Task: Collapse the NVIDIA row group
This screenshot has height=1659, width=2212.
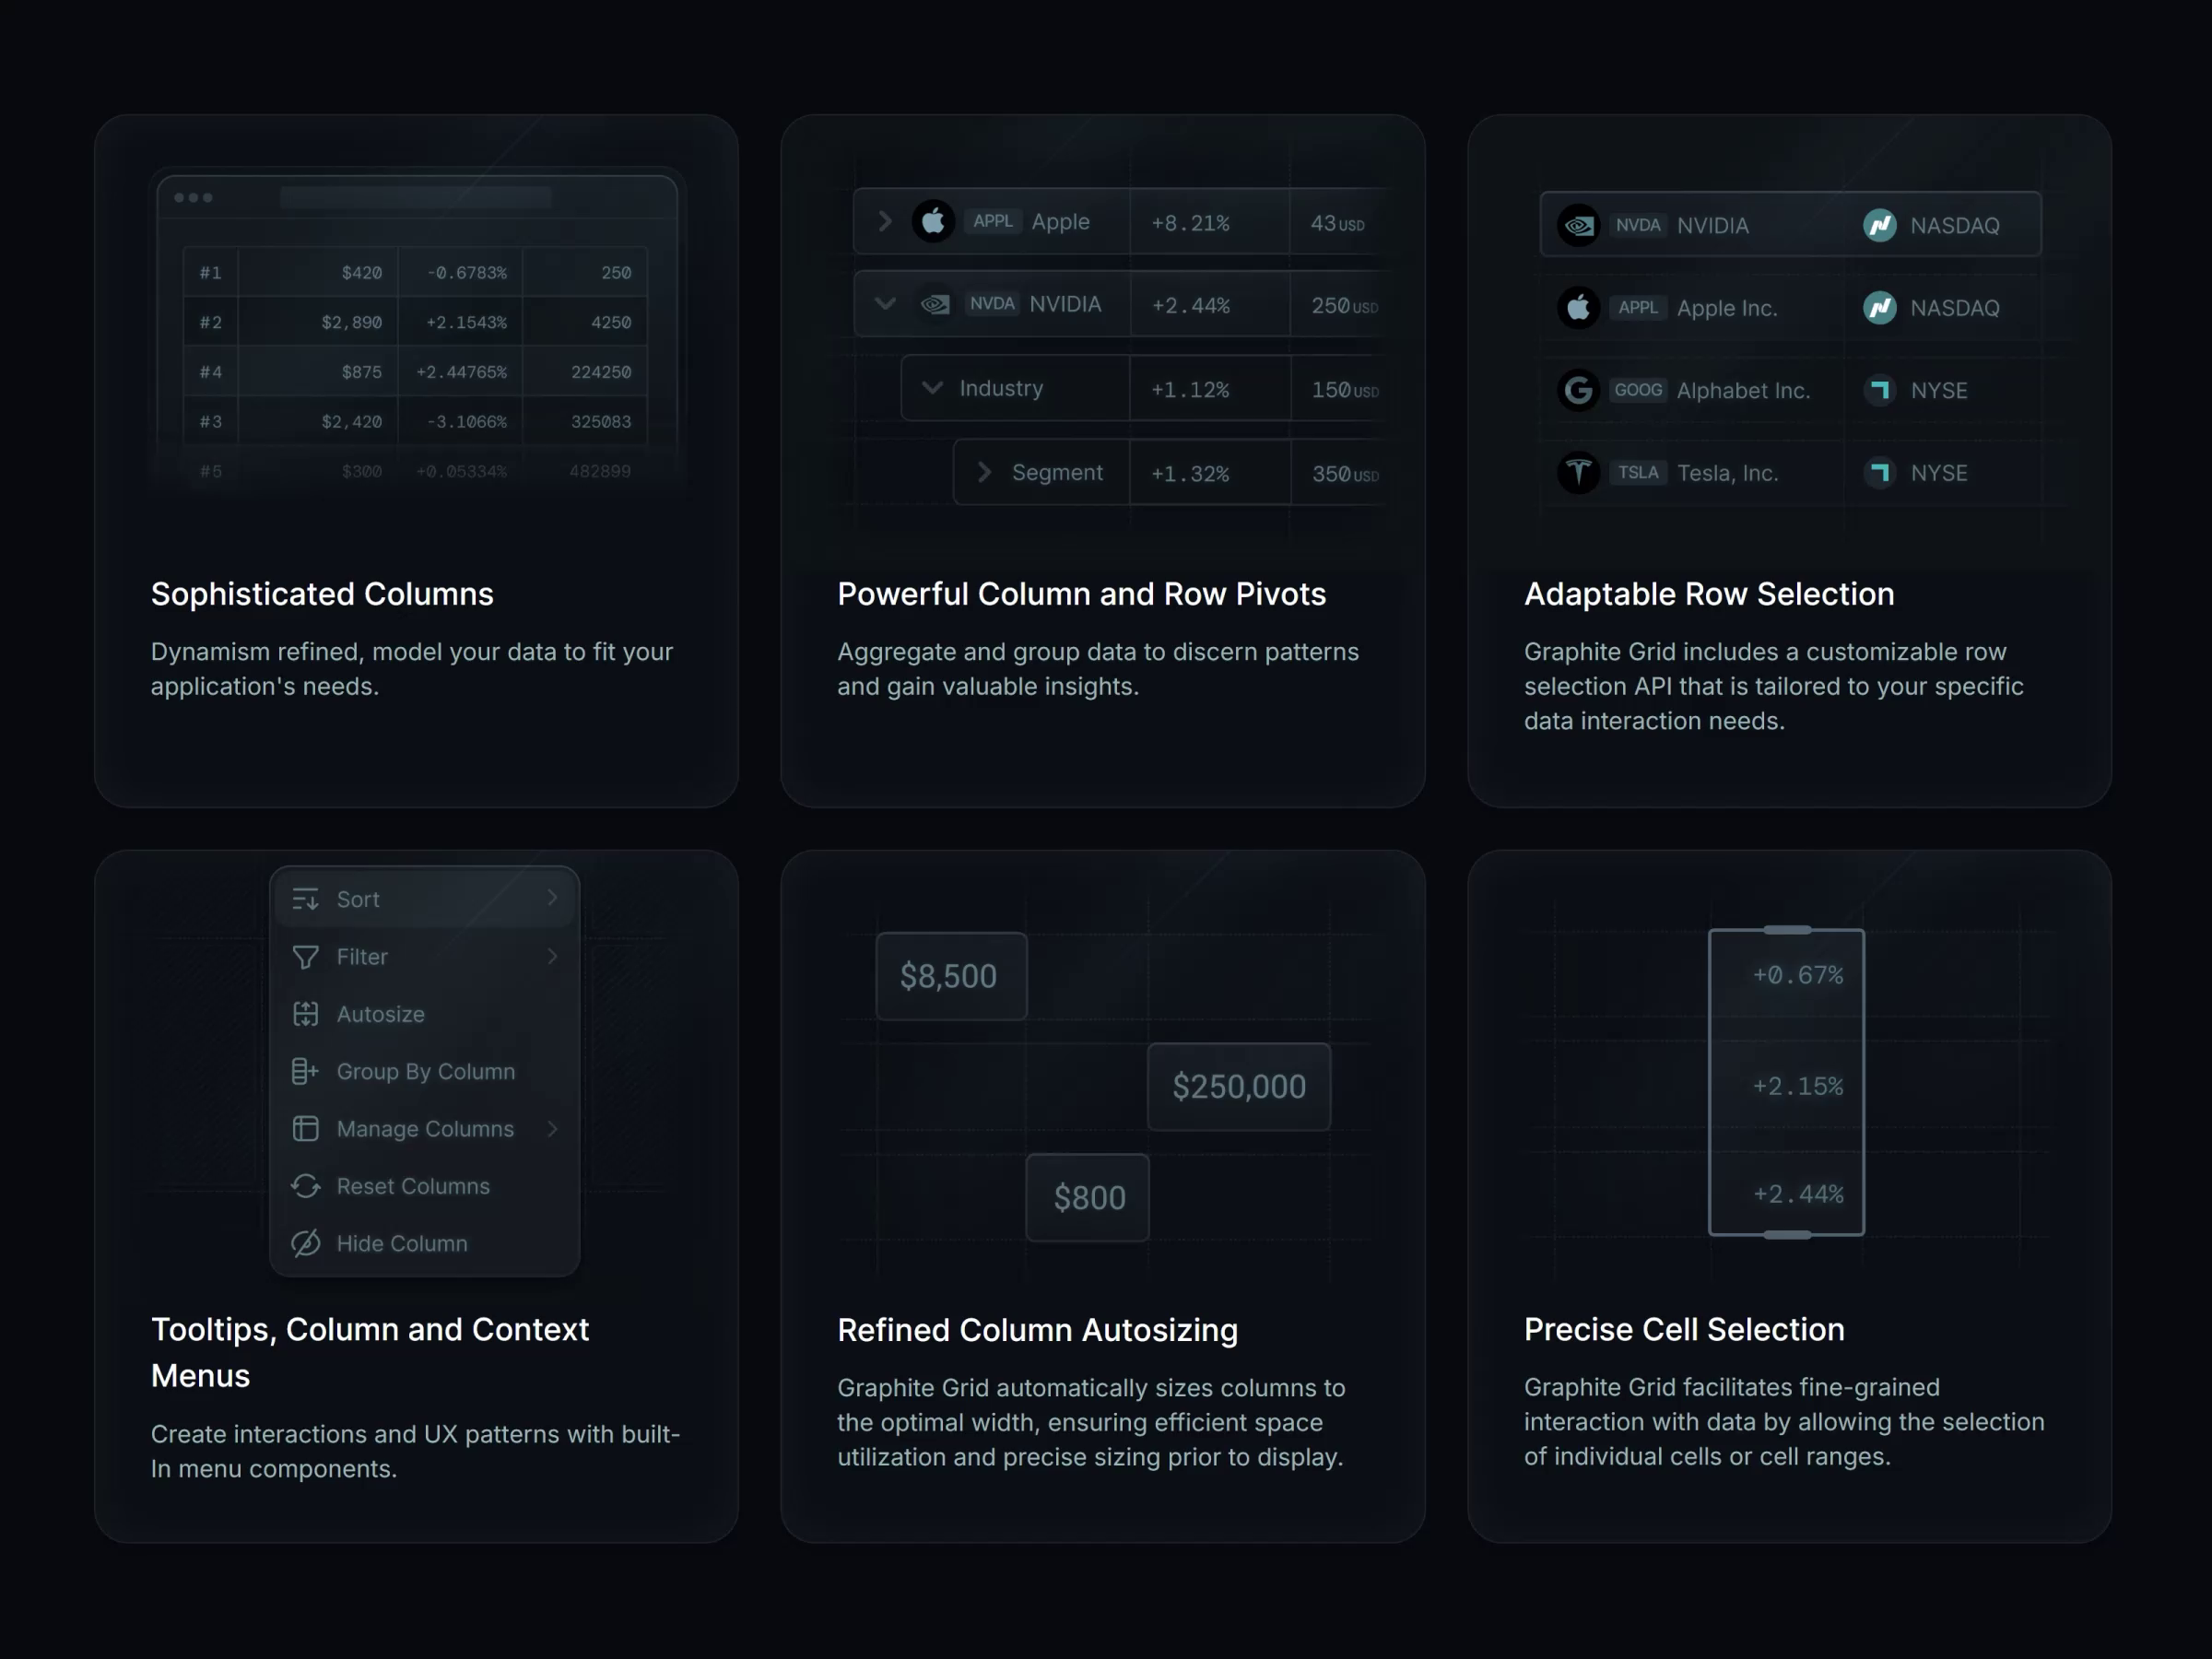Action: click(x=884, y=304)
